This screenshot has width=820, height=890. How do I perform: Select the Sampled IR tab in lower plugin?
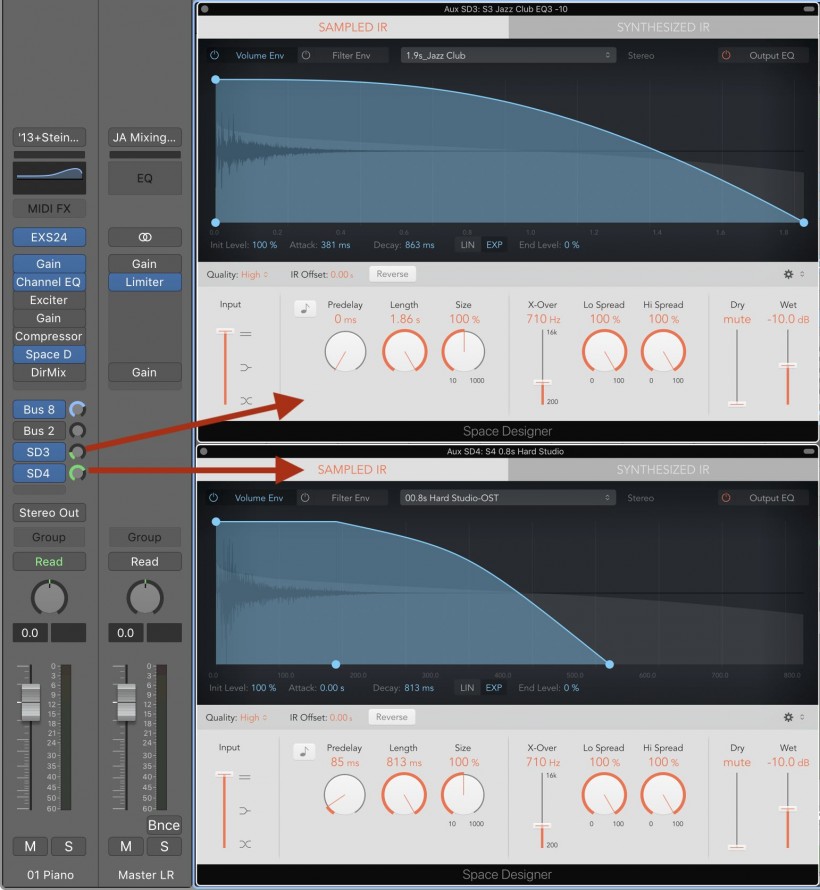point(352,470)
